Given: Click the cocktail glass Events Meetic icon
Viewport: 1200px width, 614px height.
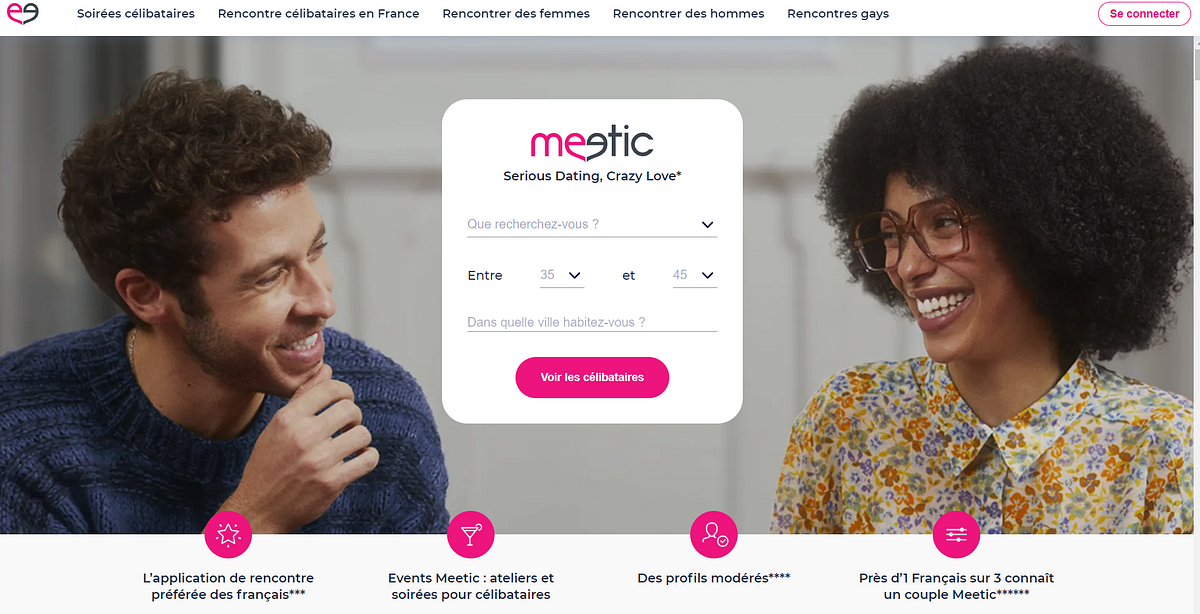Looking at the screenshot, I should point(471,535).
